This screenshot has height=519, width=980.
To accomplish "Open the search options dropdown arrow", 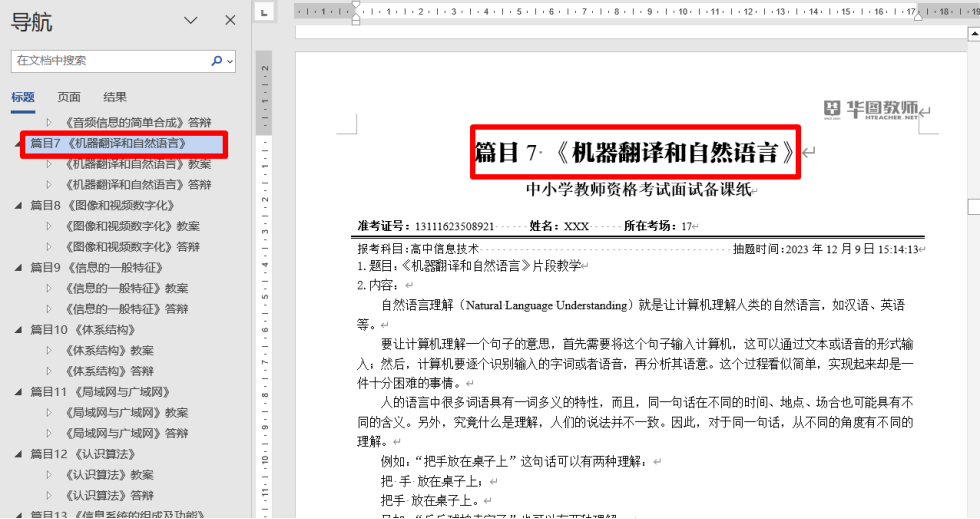I will 231,61.
